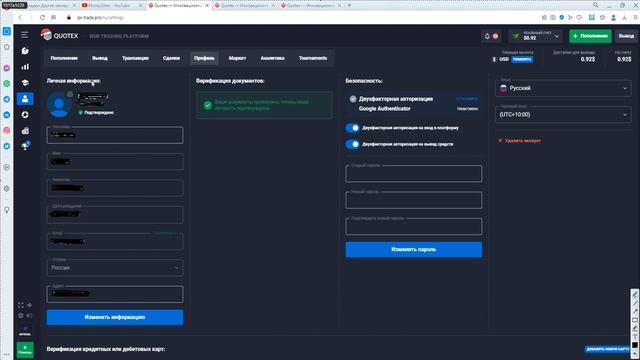
Task: Switch to the Аналитика tab
Action: point(272,58)
